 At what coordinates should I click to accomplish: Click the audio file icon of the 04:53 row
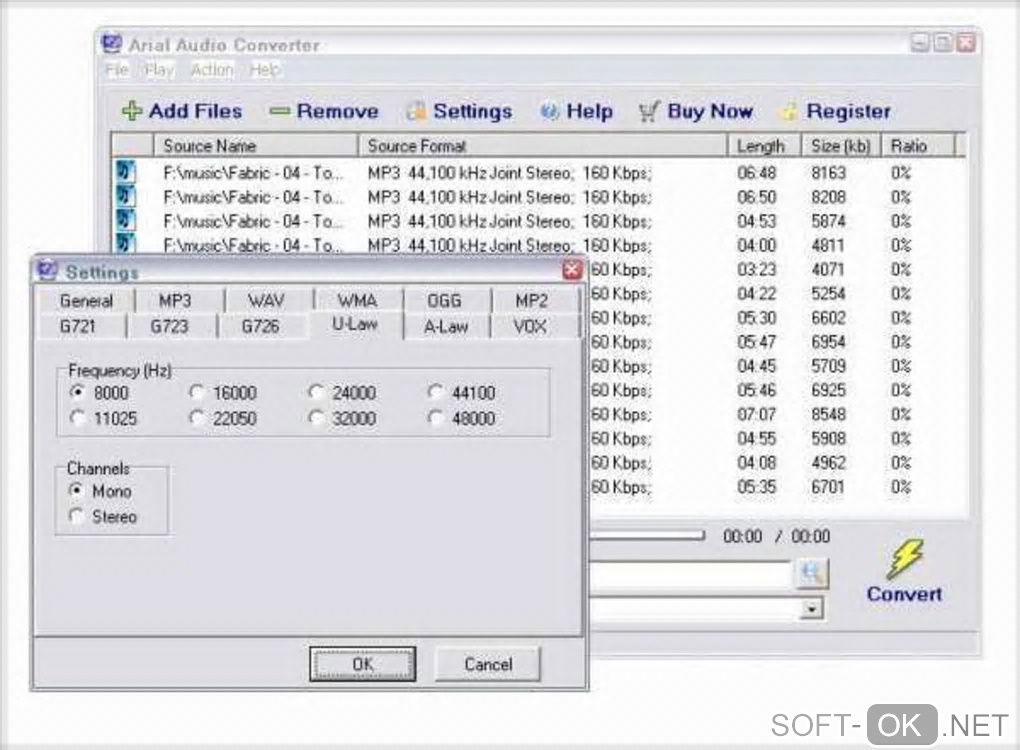point(126,221)
